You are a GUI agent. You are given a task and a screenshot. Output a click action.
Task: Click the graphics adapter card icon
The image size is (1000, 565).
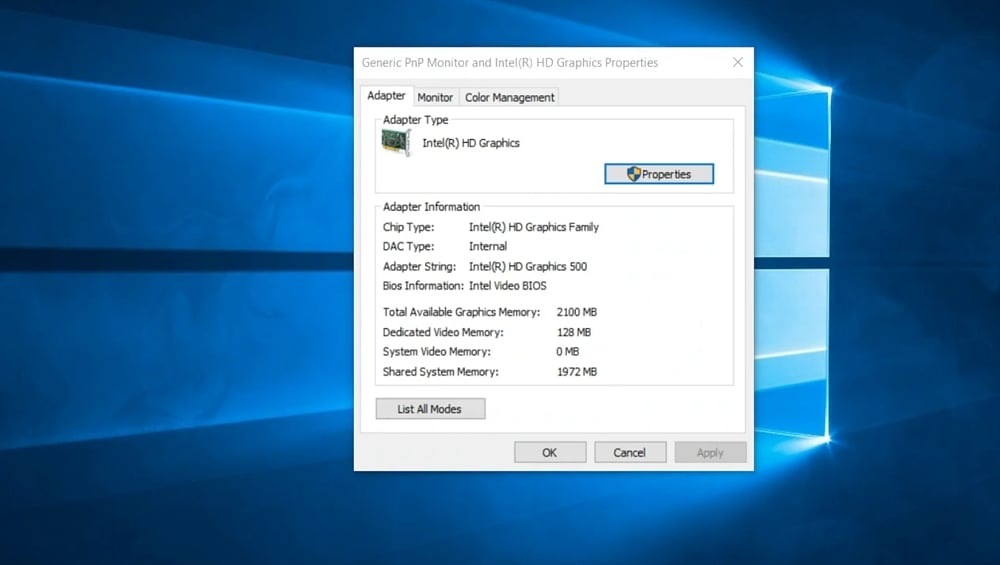[x=396, y=143]
